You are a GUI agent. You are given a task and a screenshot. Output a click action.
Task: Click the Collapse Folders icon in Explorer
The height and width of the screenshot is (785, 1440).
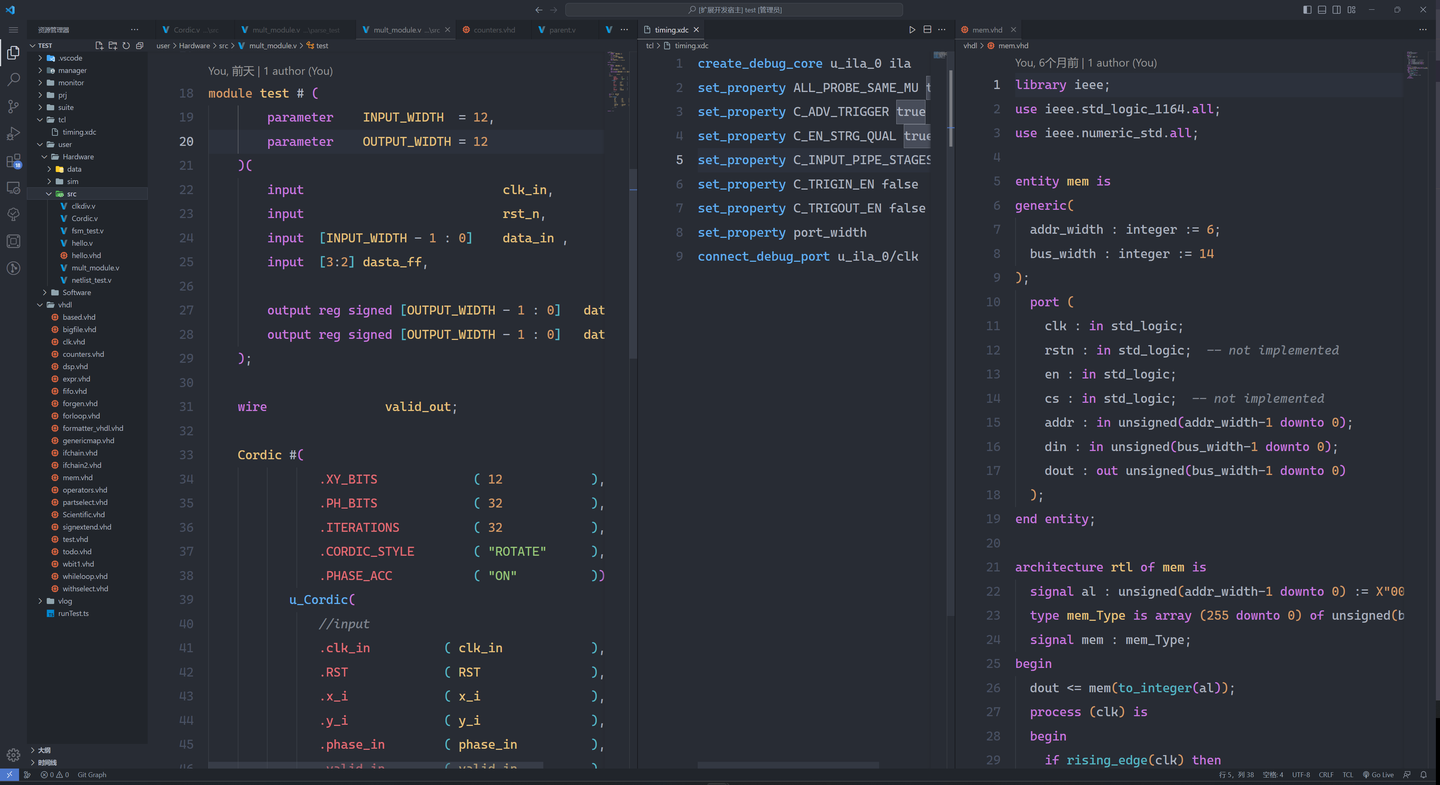tap(140, 45)
